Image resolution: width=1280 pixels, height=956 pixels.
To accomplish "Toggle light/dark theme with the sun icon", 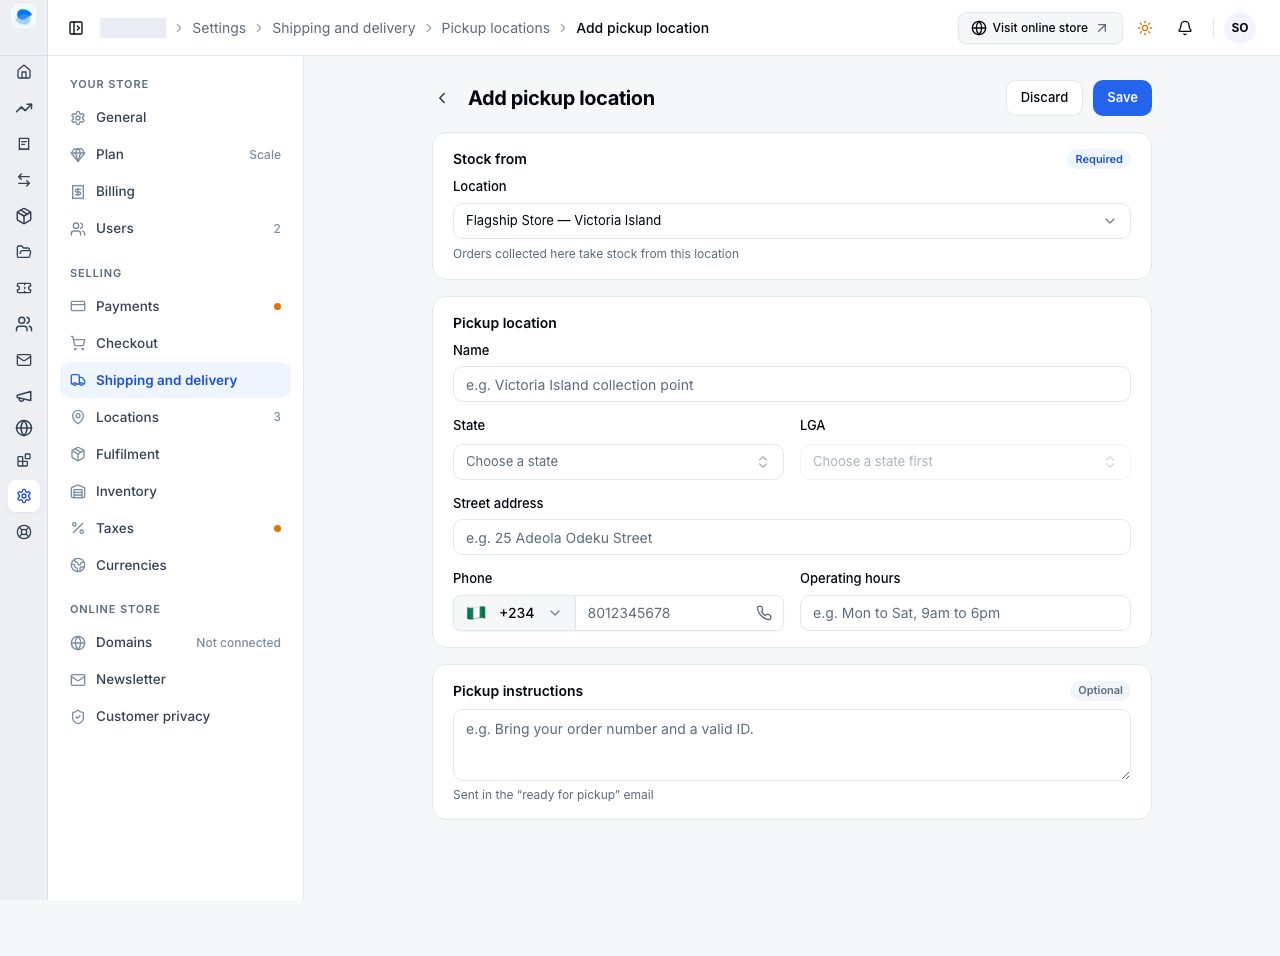I will coord(1145,28).
